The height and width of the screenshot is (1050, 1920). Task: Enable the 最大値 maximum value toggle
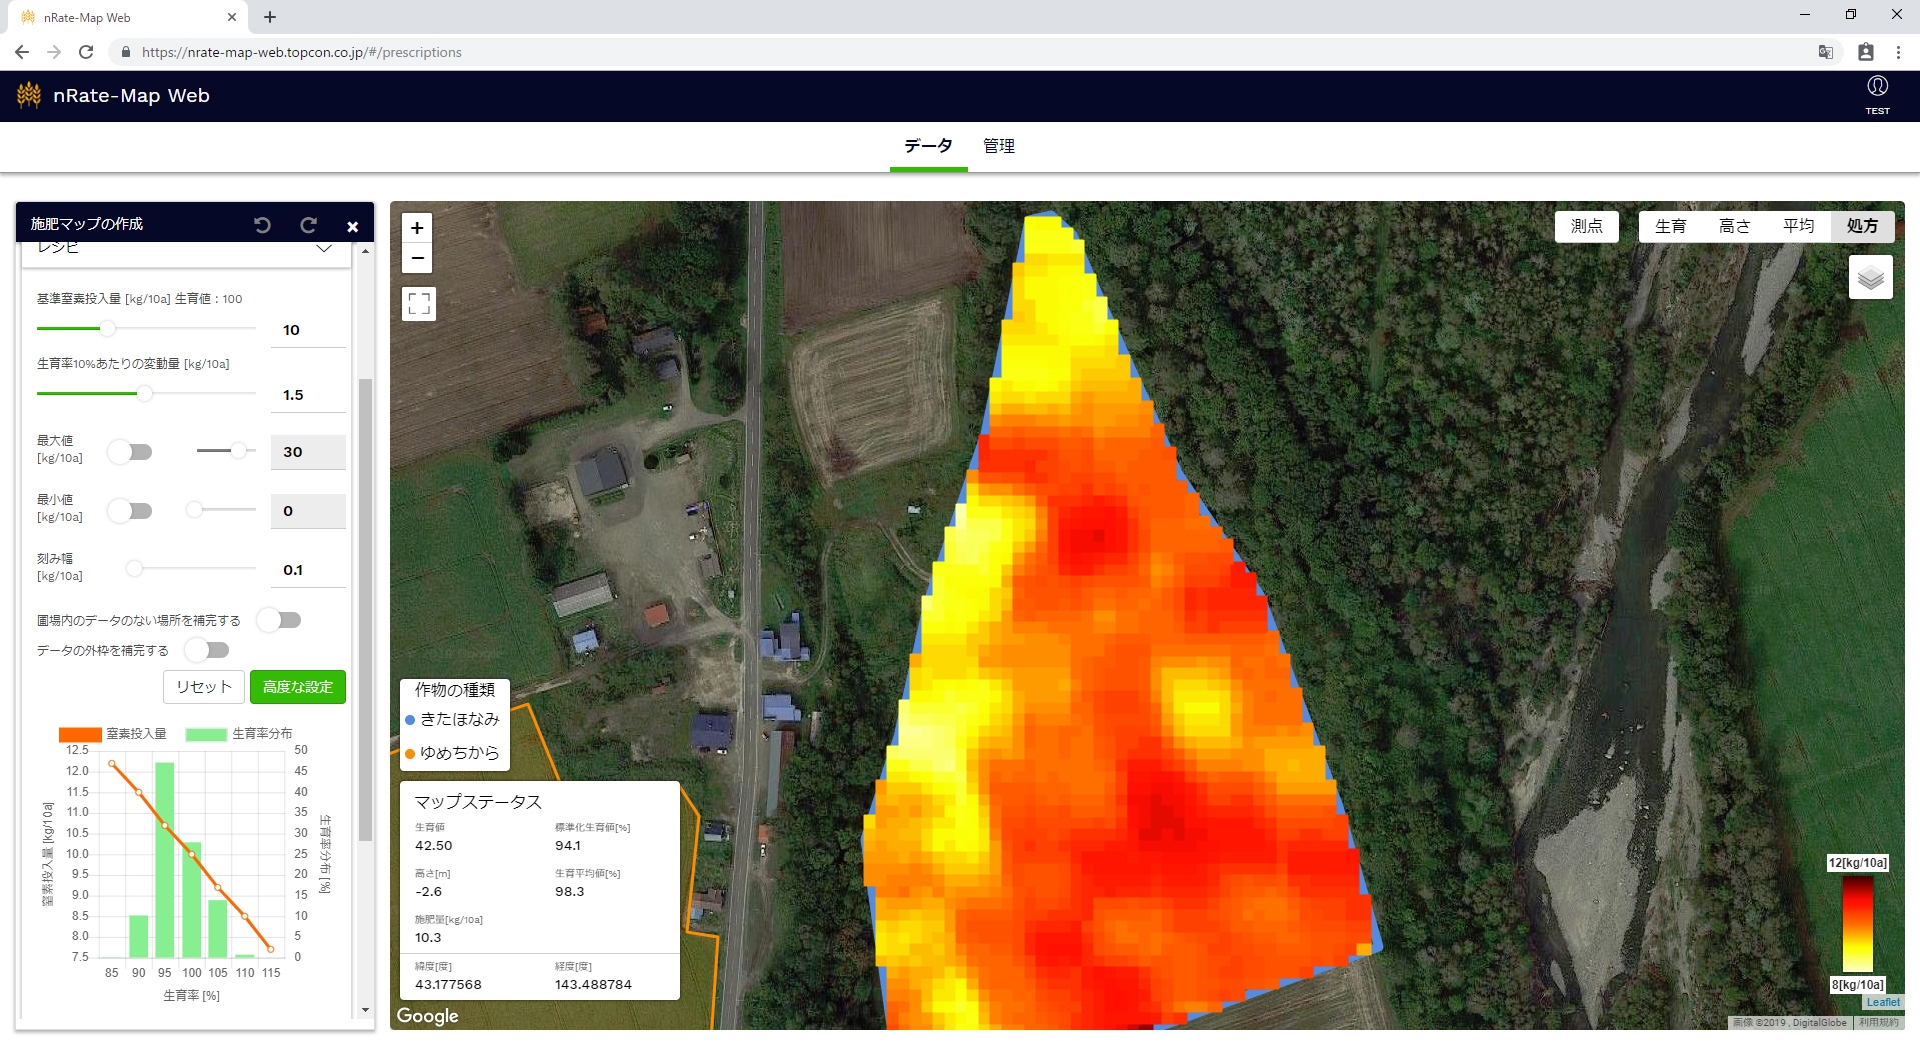click(131, 452)
